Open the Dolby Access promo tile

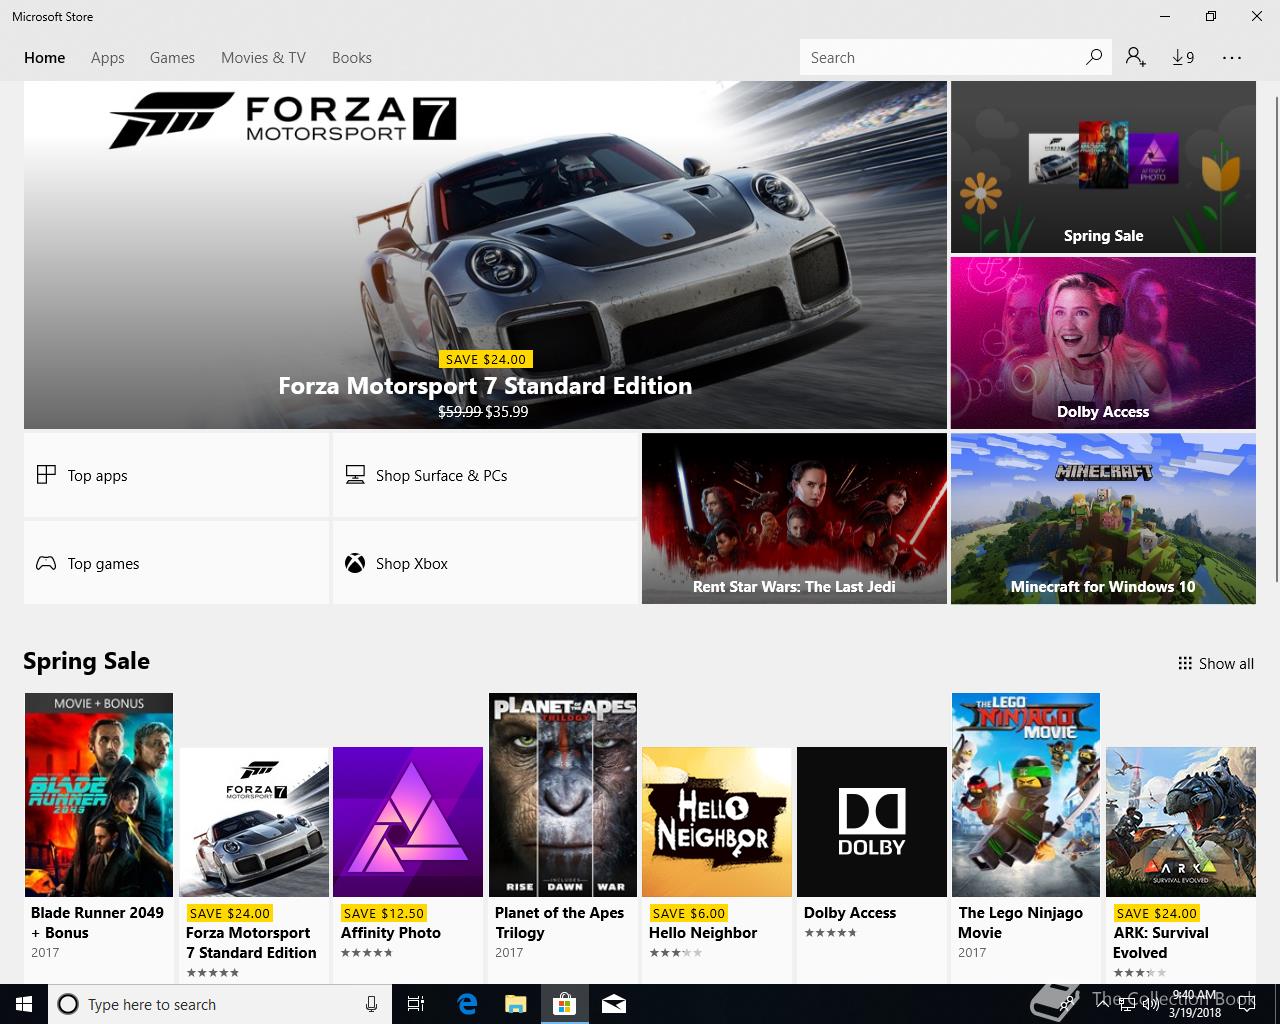click(x=1103, y=342)
